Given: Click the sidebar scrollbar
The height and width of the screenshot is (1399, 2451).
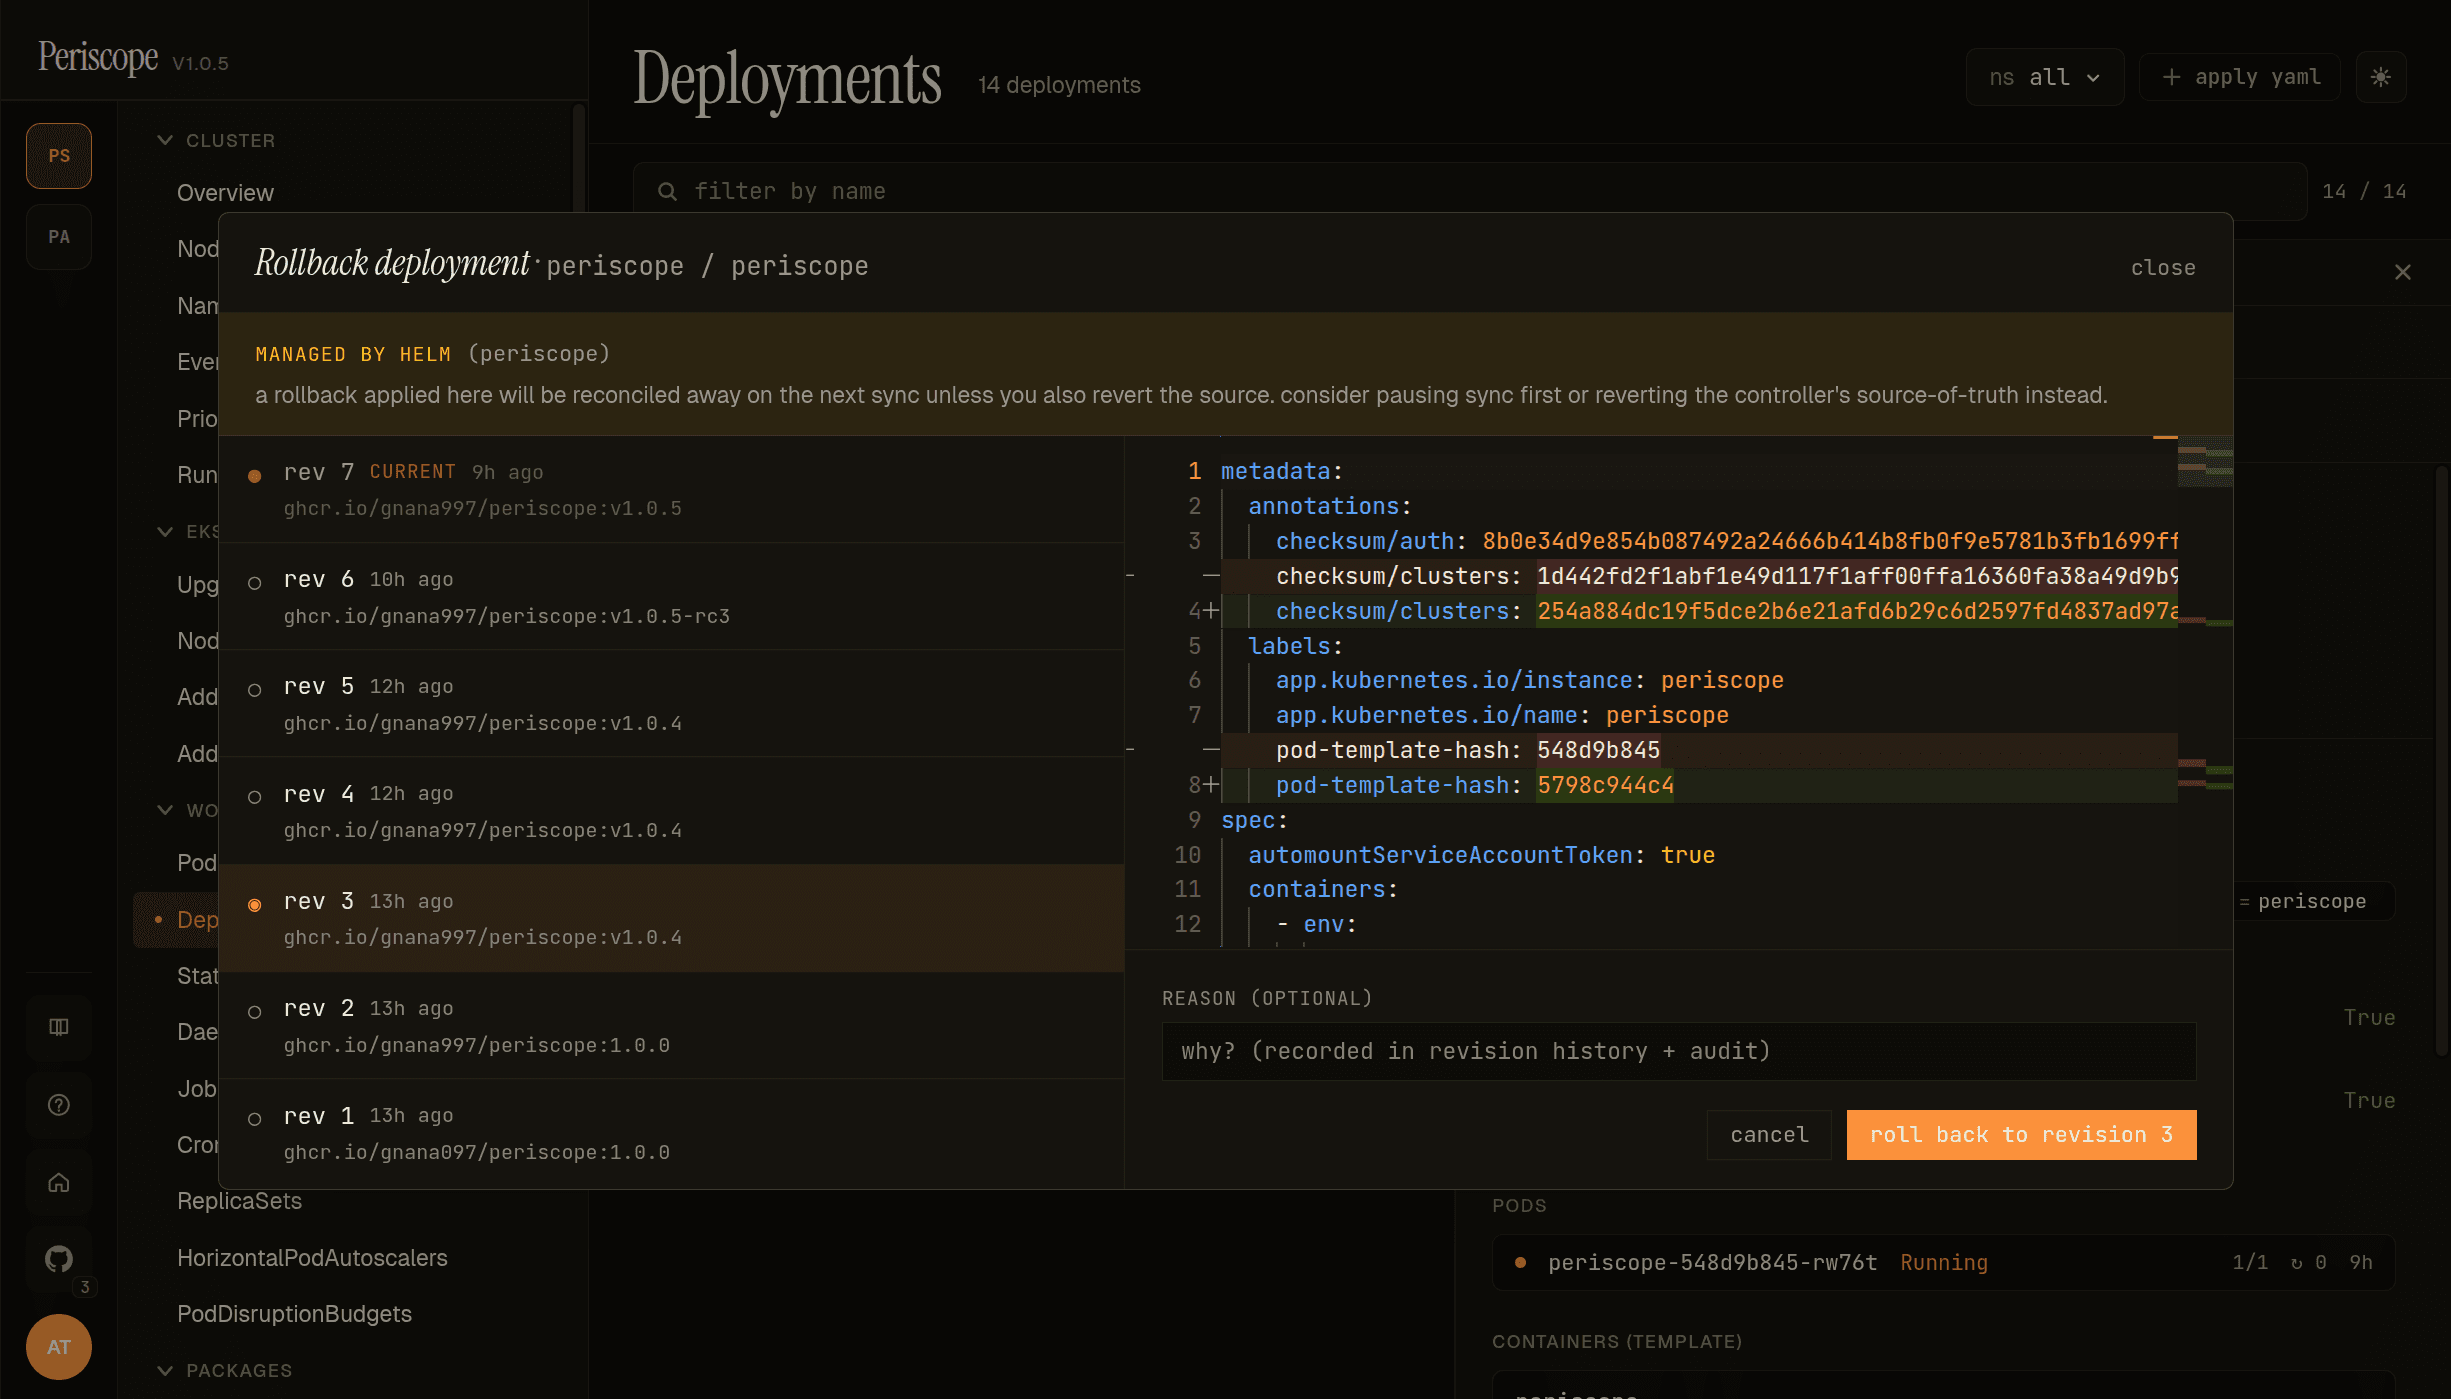Looking at the screenshot, I should [x=579, y=156].
